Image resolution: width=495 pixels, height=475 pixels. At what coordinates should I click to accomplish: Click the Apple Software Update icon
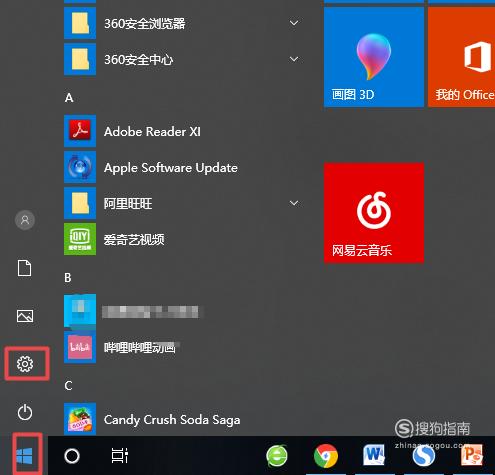[80, 167]
